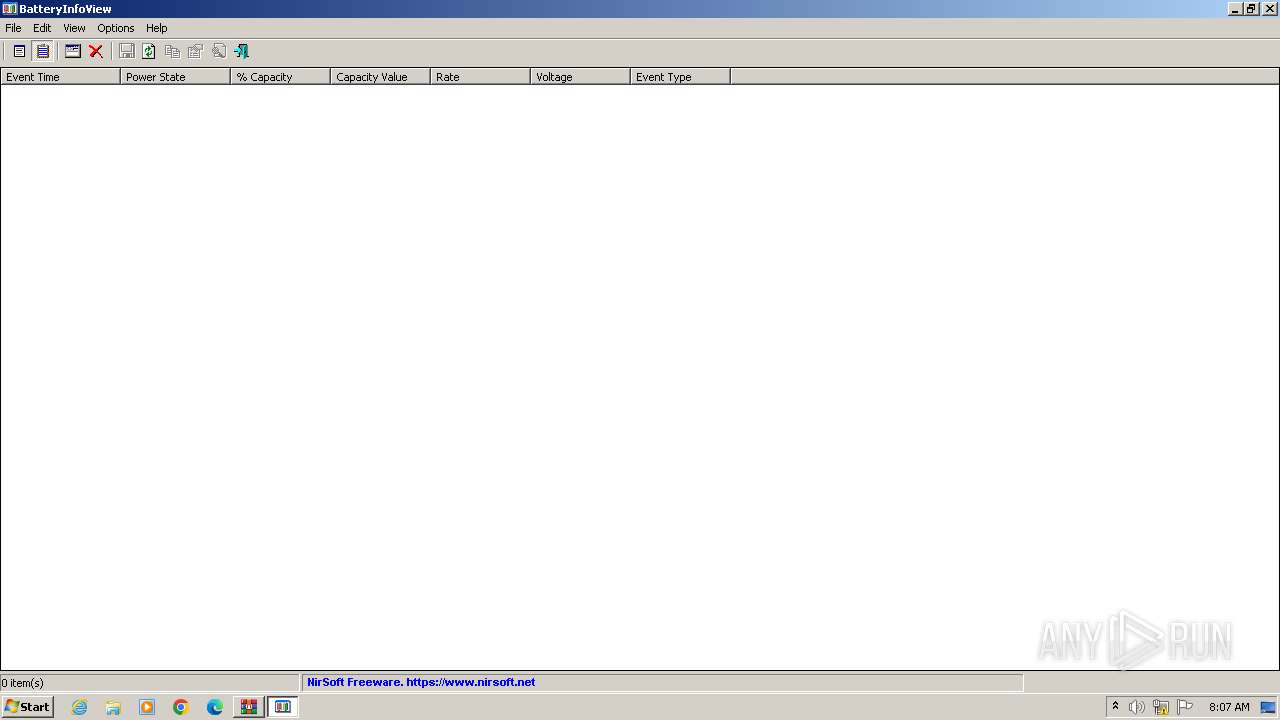Open the Options menu
1280x720 pixels.
[116, 28]
